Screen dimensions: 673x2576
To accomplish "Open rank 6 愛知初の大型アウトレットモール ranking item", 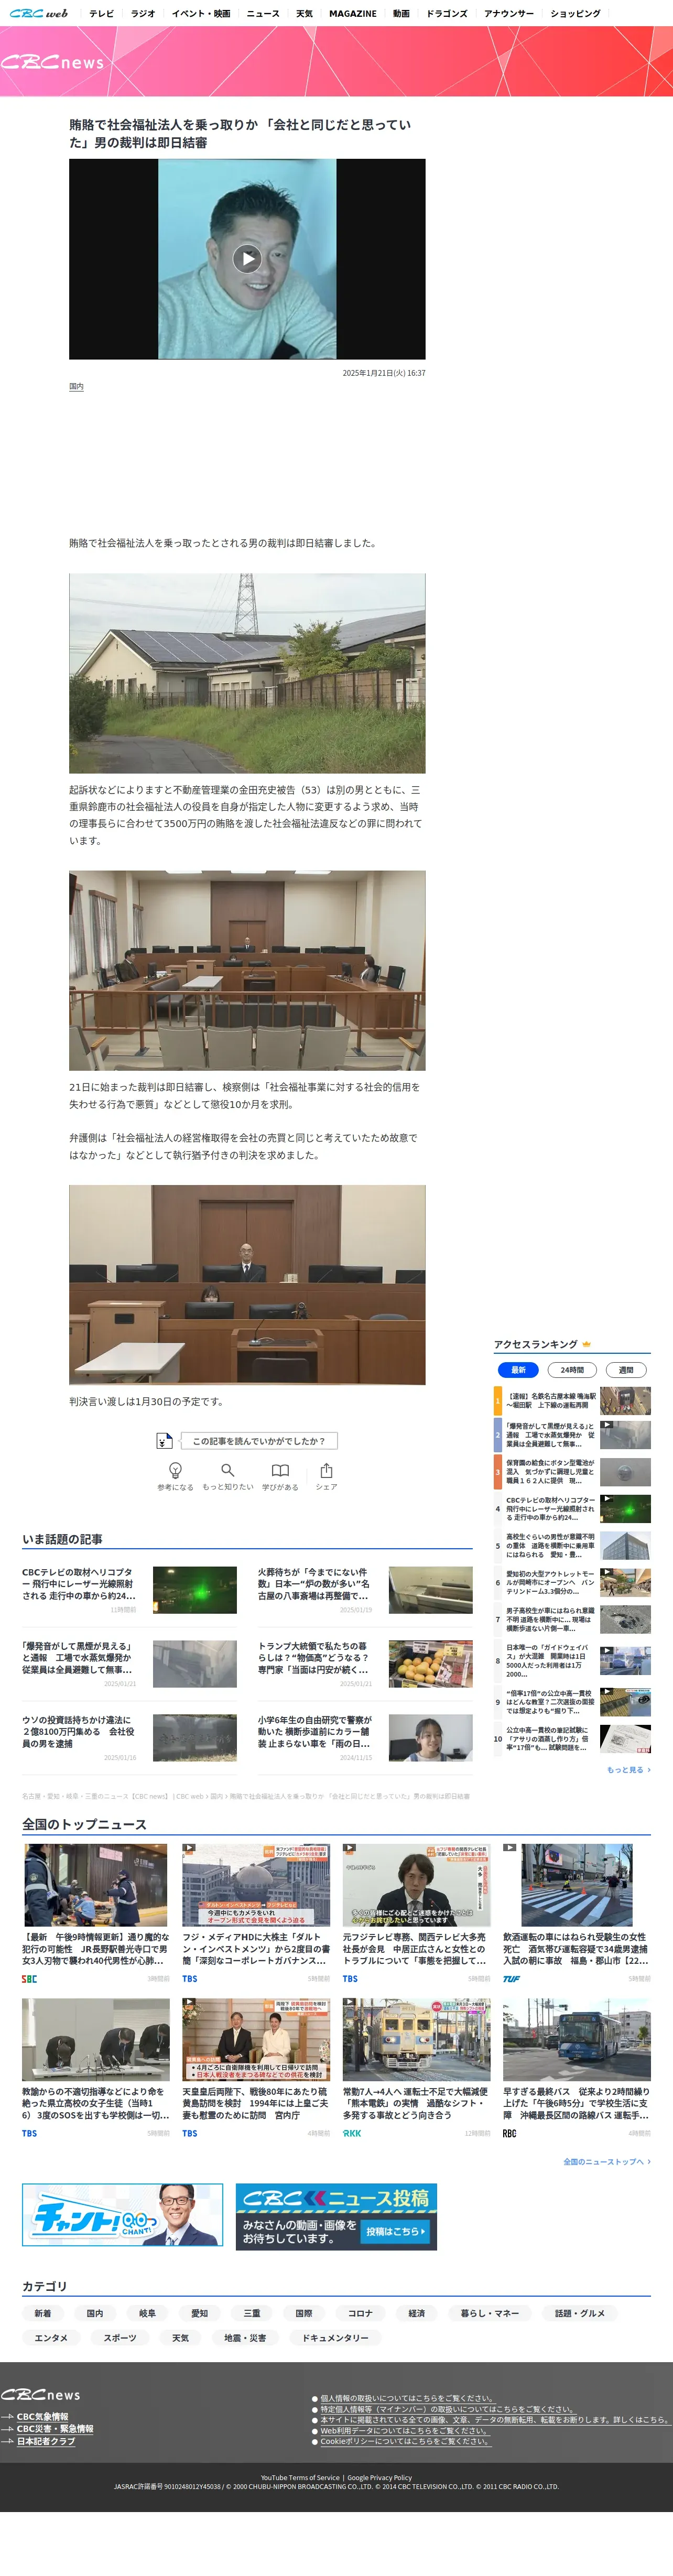I will click(x=572, y=1583).
